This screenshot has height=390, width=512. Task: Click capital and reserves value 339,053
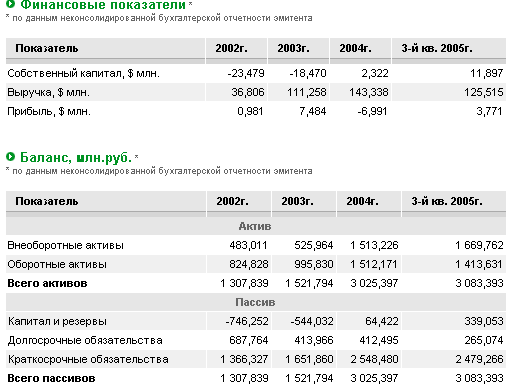(484, 322)
